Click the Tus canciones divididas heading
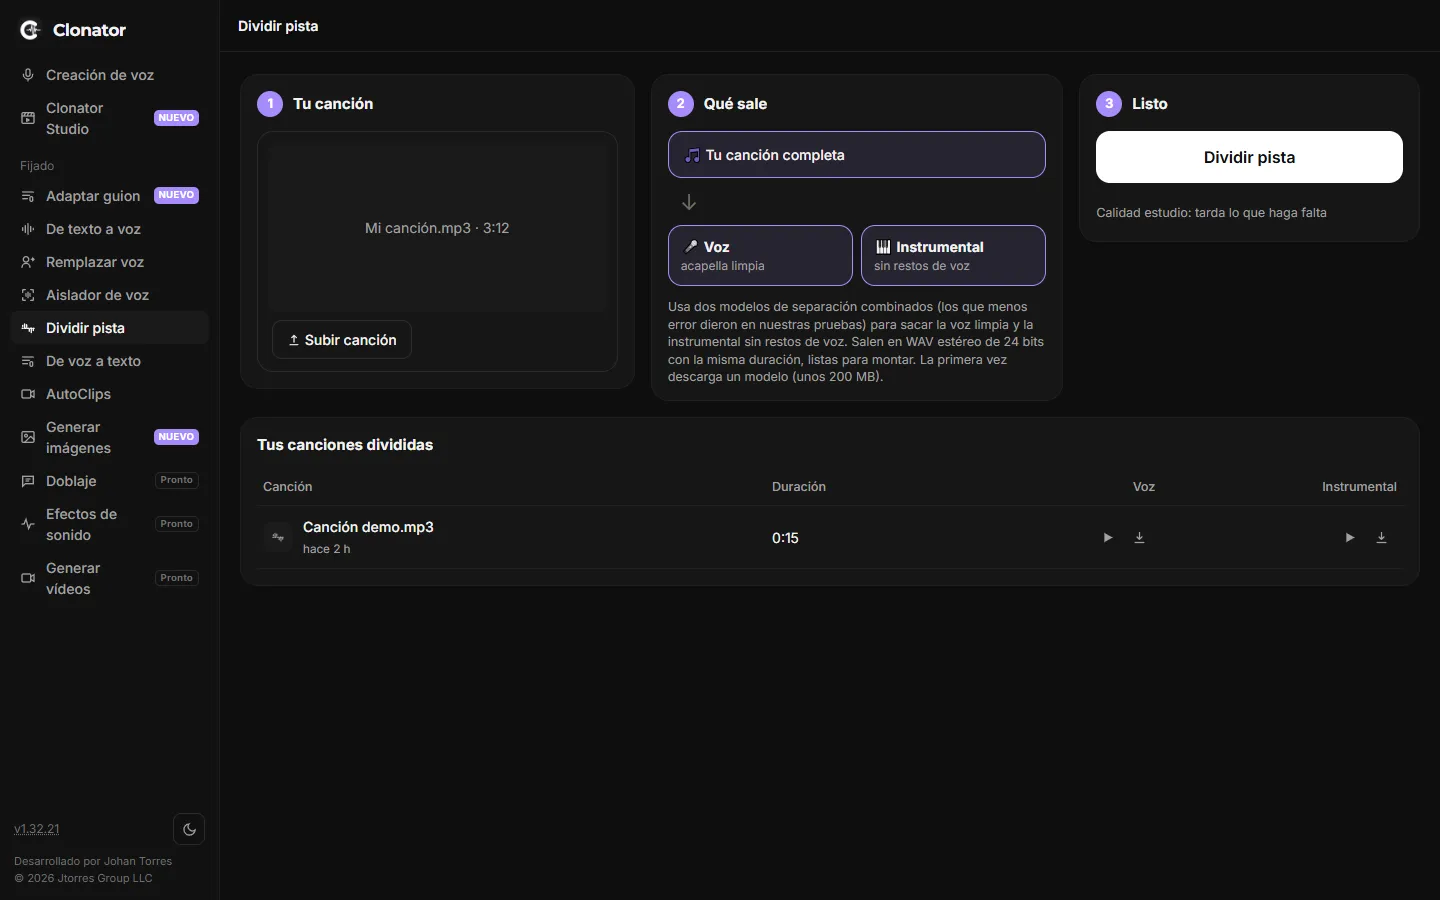1440x900 pixels. [x=345, y=445]
